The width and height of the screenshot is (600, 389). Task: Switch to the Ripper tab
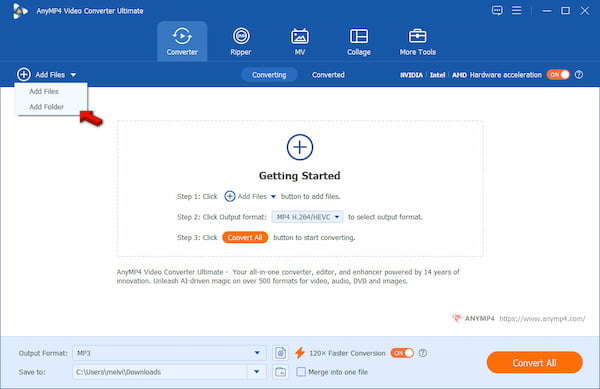click(x=241, y=41)
